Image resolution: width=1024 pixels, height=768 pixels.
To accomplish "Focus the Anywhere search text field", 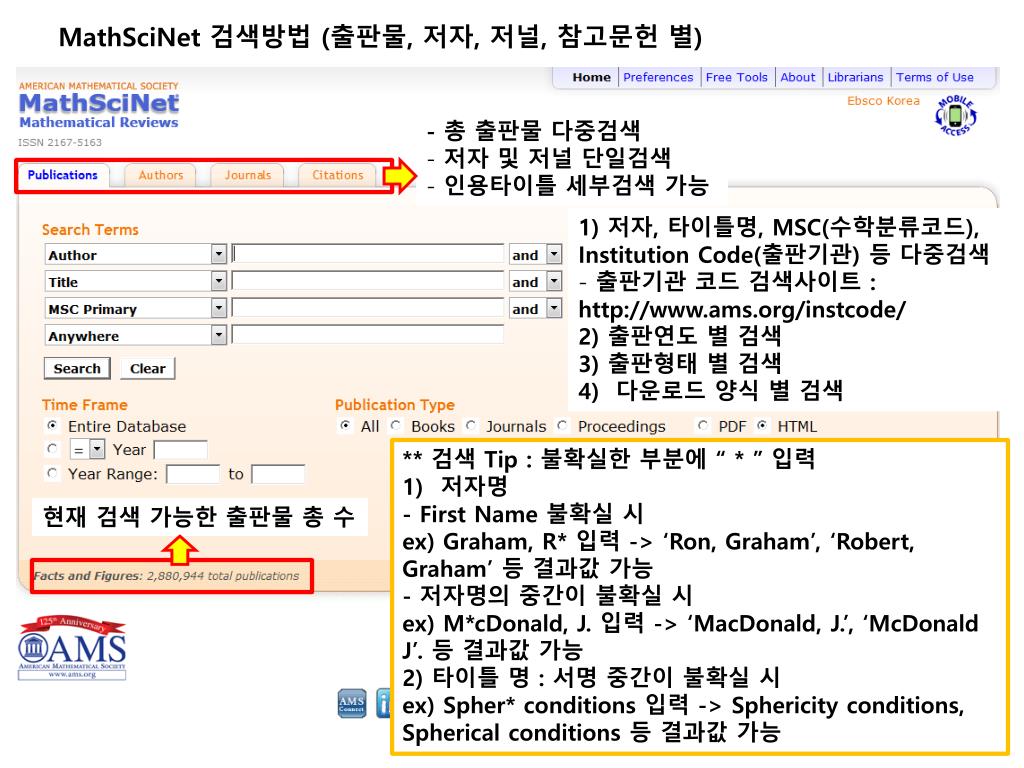I will (x=368, y=336).
